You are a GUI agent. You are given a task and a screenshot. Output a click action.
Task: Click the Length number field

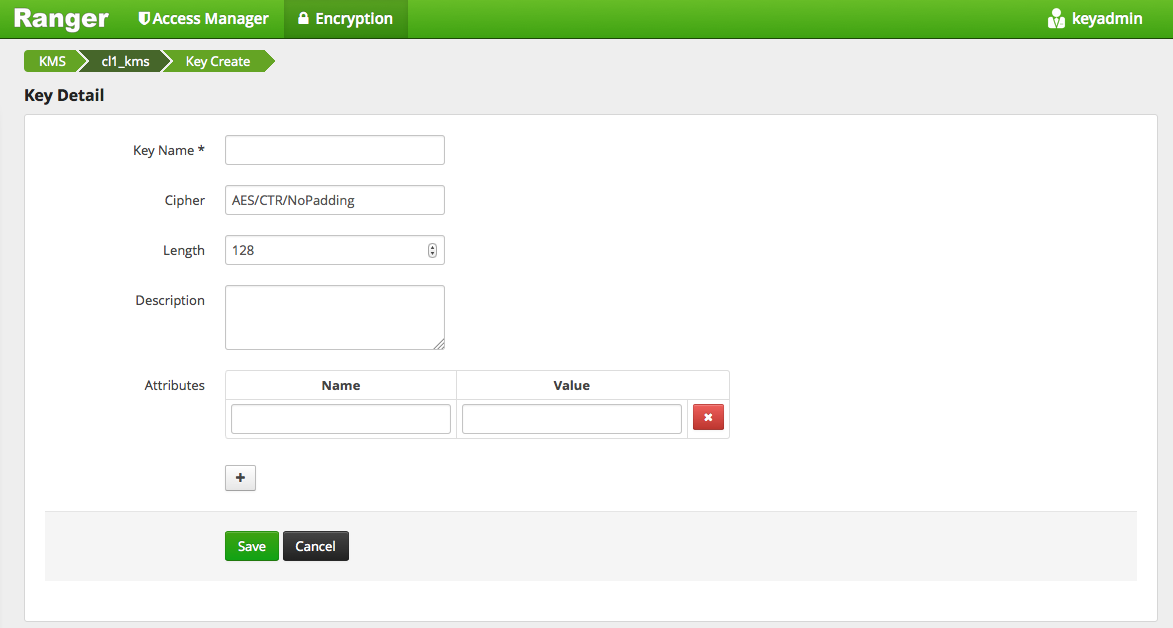pos(324,250)
